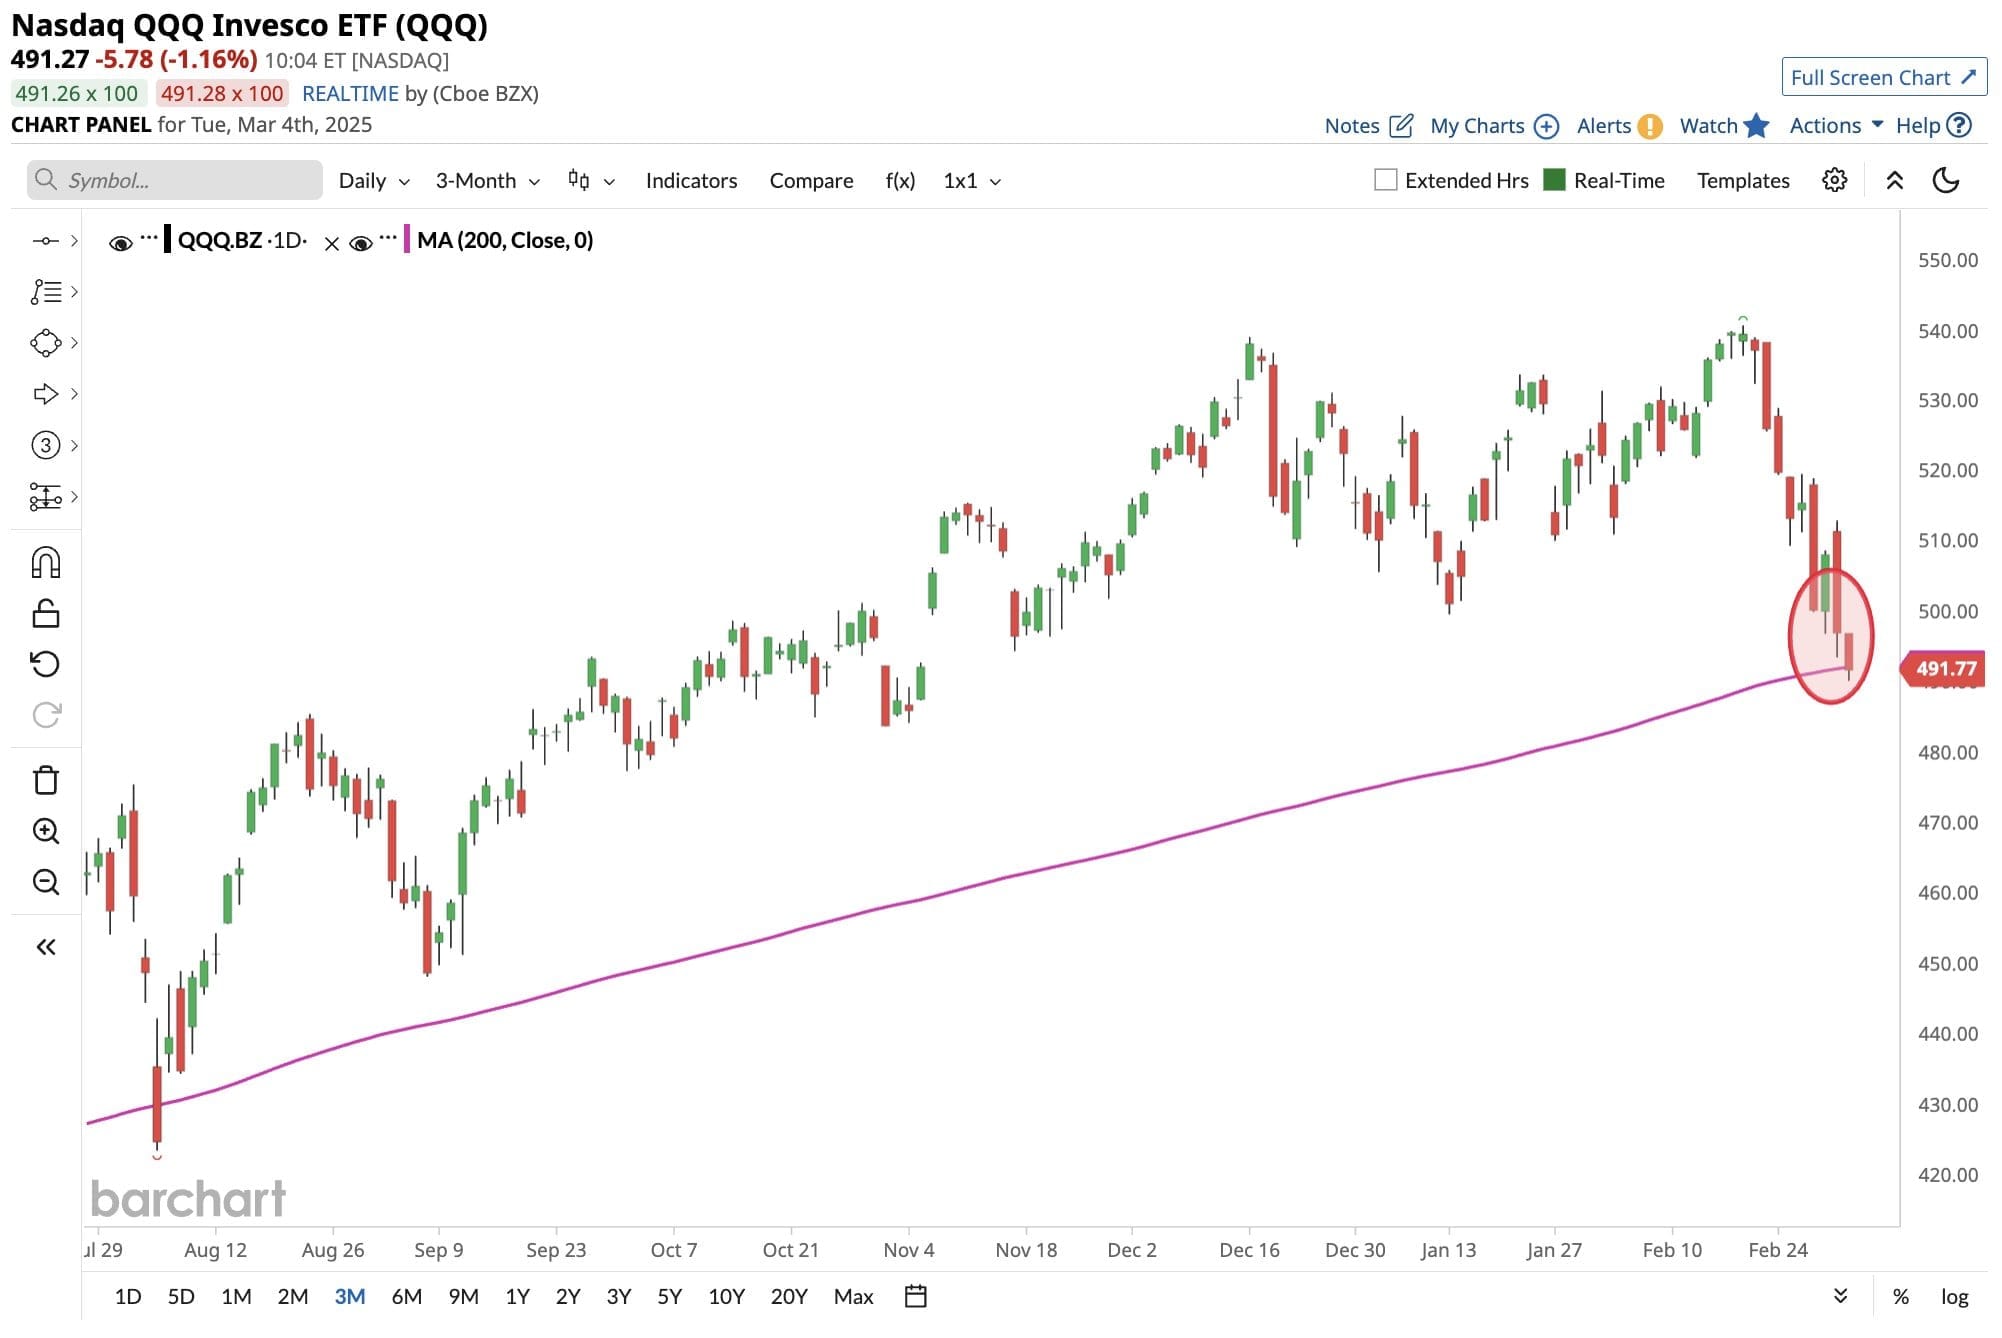
Task: Enable the Extended Hrs checkbox
Action: point(1385,180)
